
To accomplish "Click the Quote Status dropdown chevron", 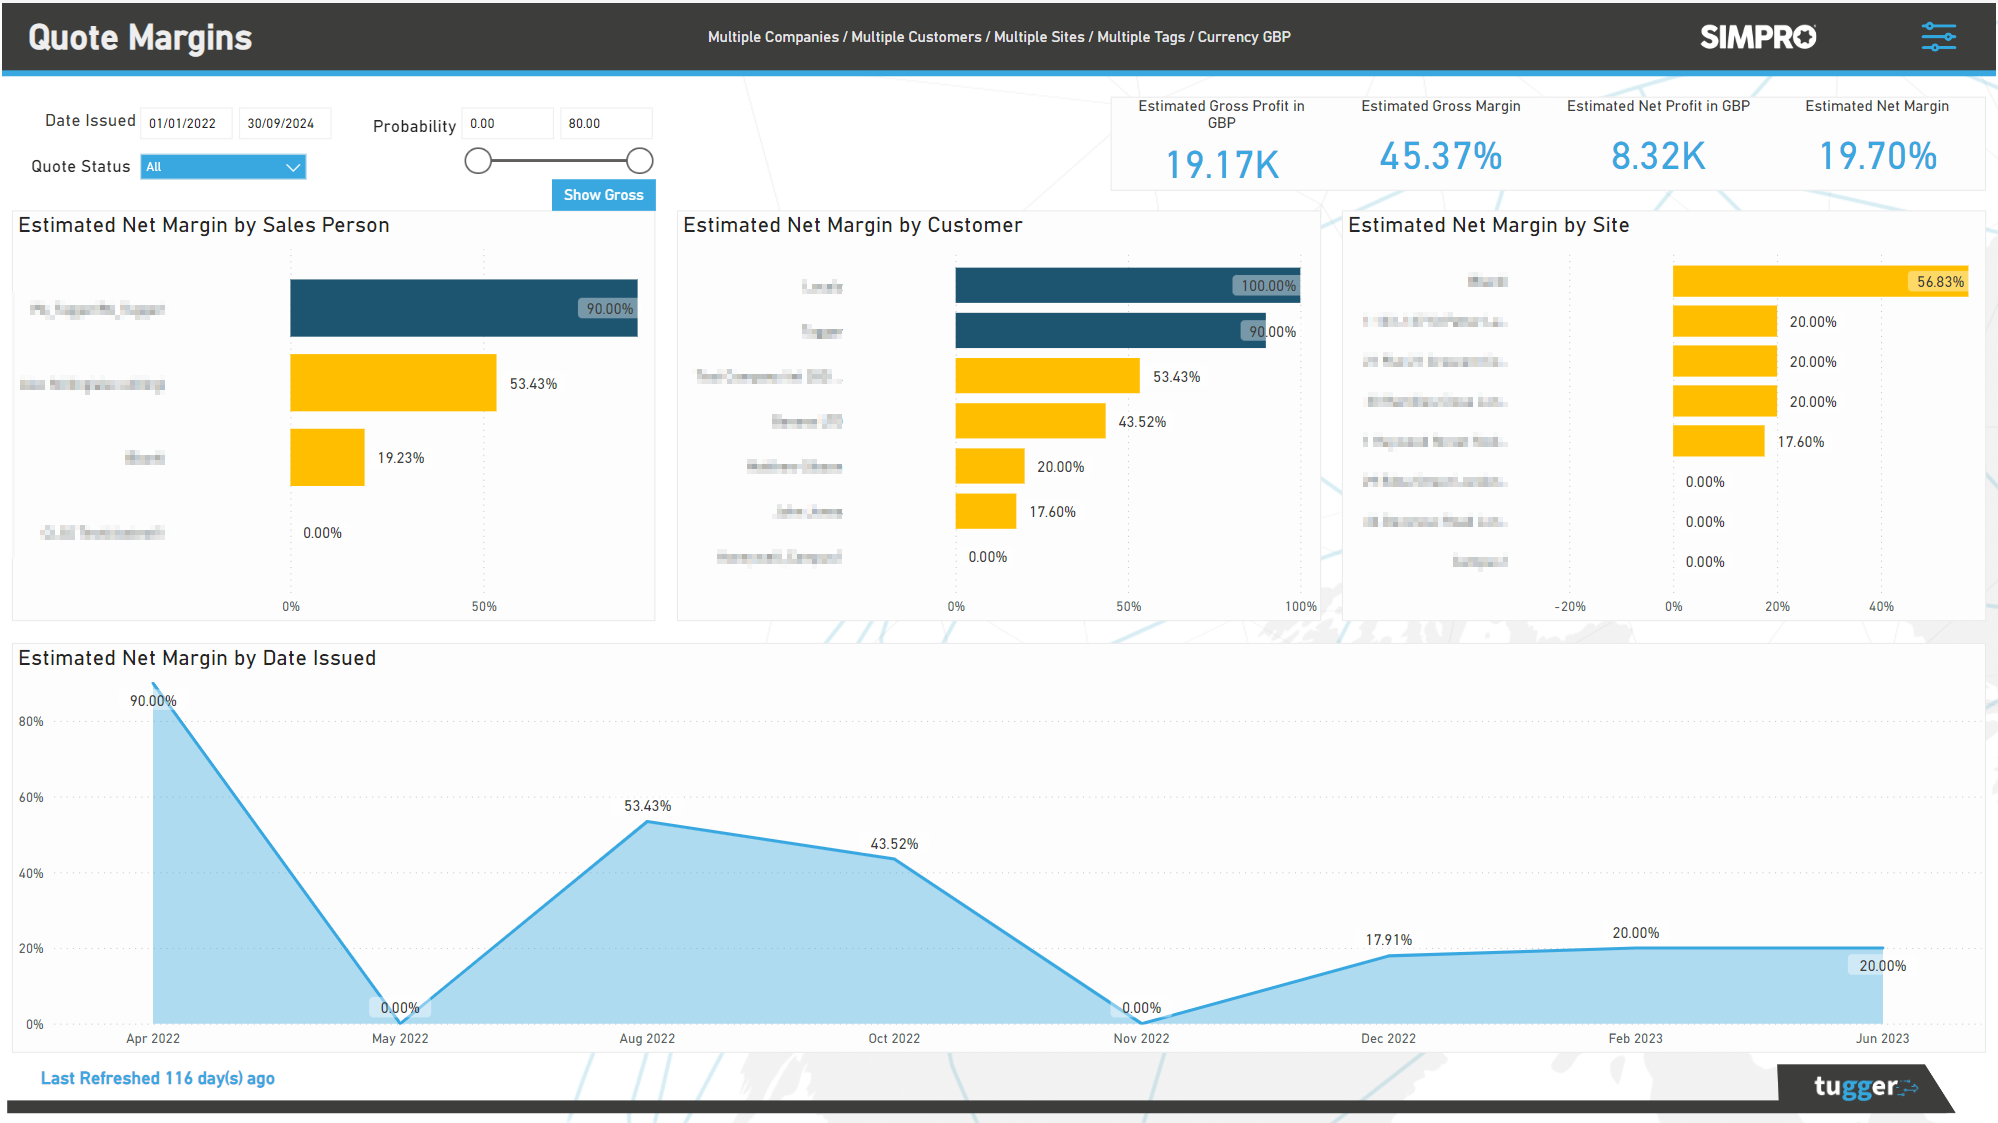I will [293, 167].
